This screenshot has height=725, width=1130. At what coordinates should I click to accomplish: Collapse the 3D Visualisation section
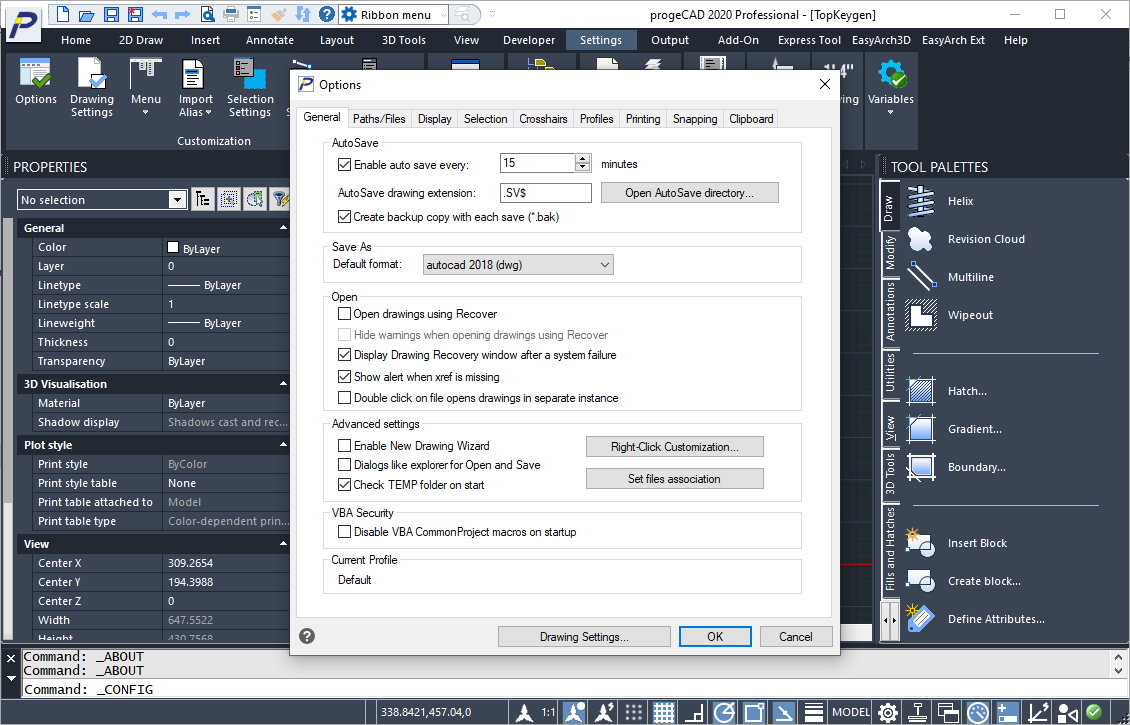[x=283, y=384]
